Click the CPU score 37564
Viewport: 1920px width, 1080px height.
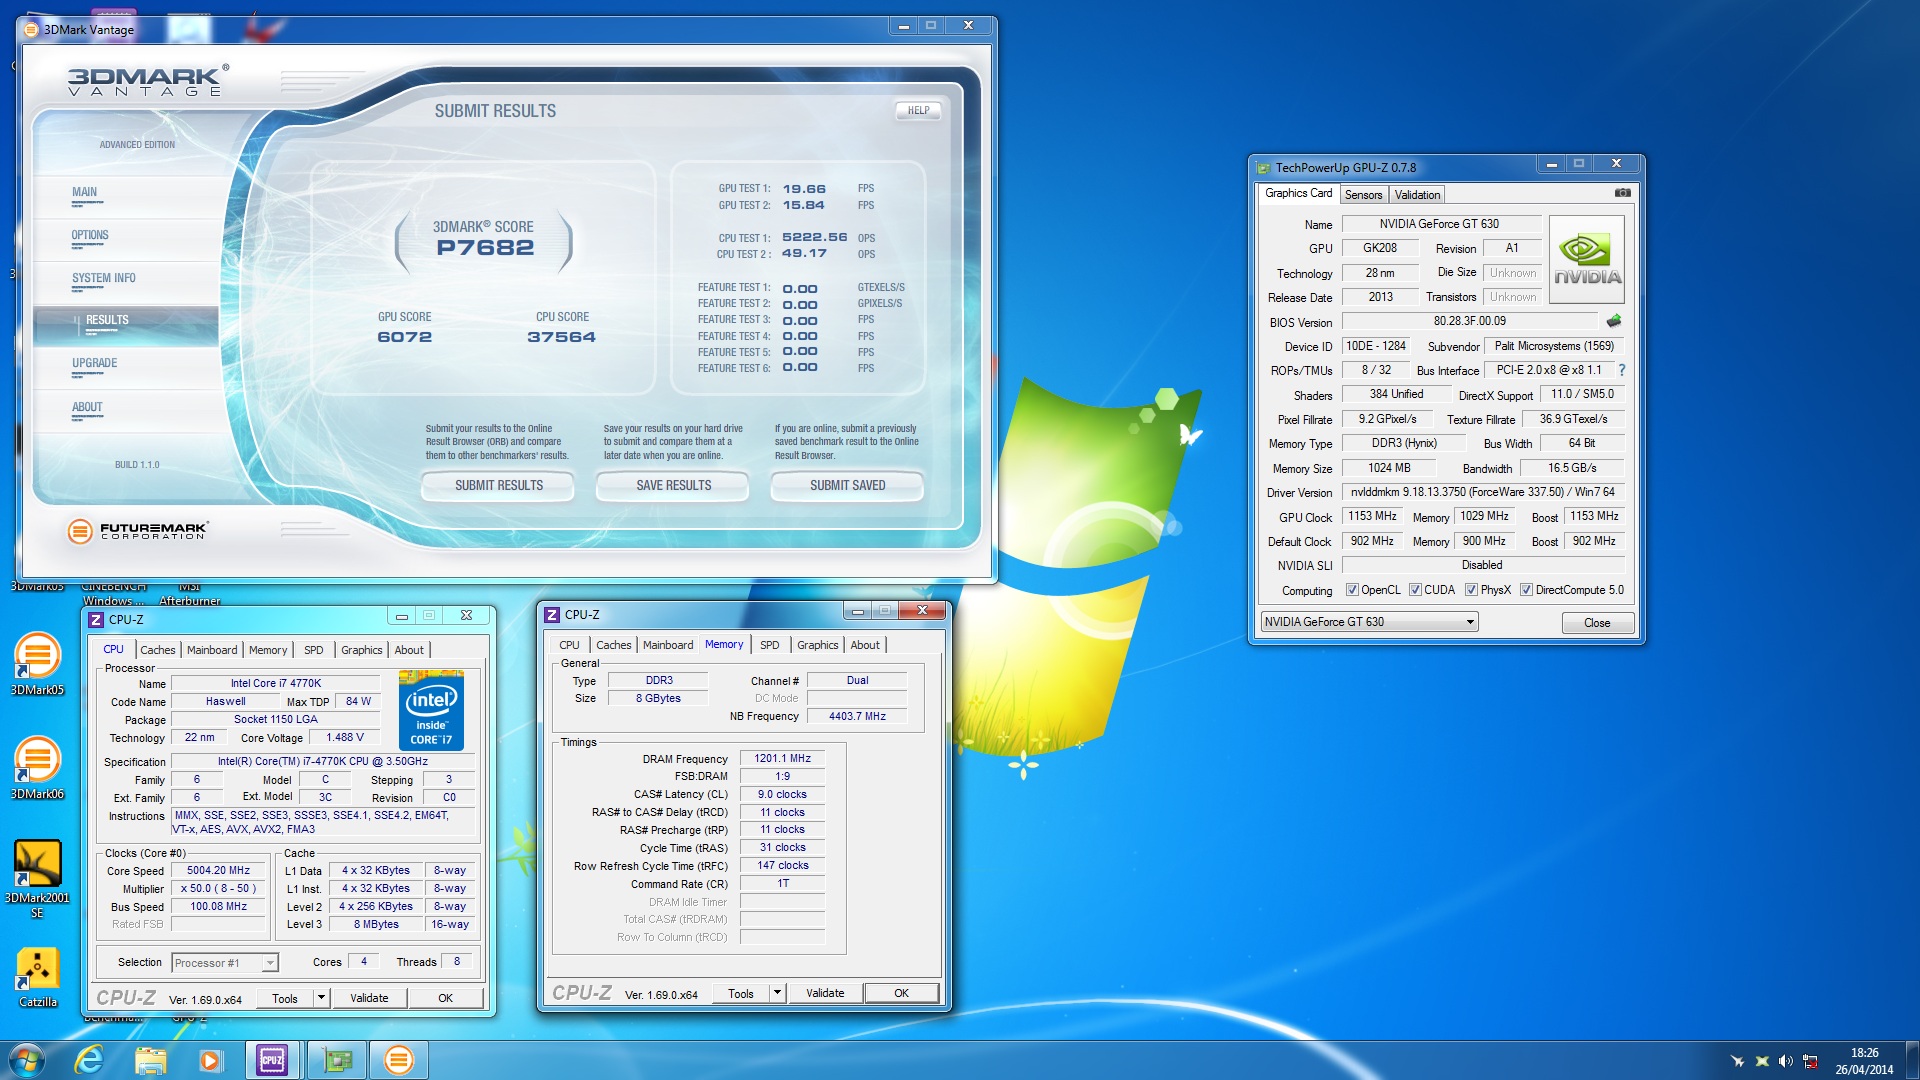[561, 337]
